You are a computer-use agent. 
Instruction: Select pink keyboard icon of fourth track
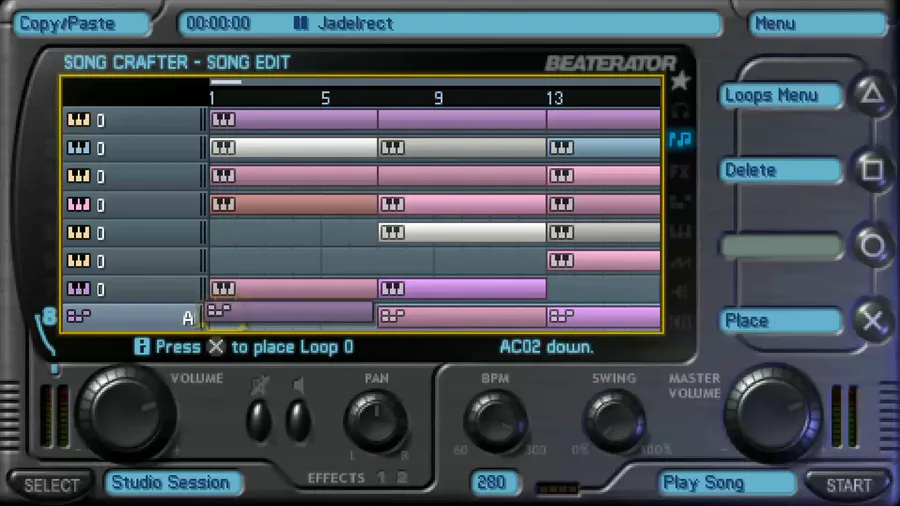point(79,204)
